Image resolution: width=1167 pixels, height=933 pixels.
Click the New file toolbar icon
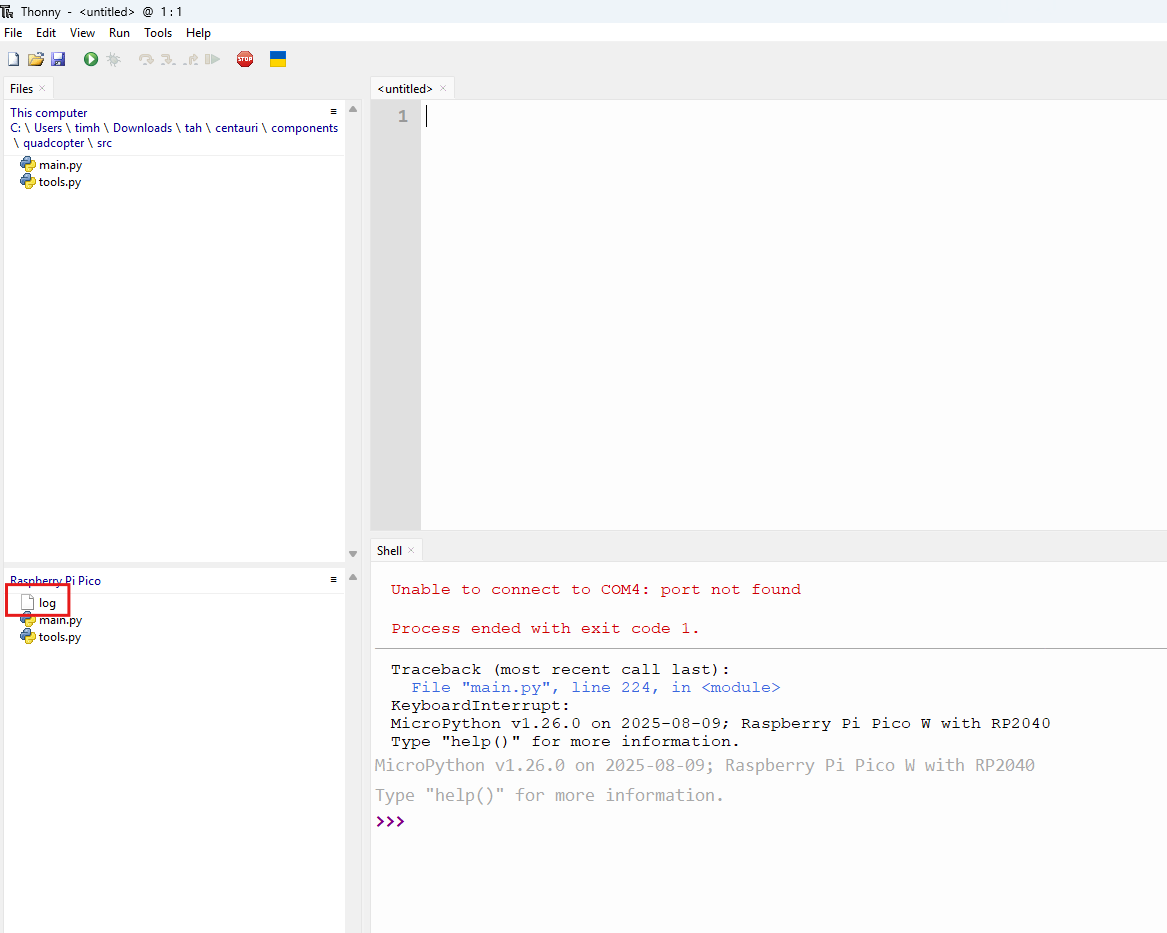tap(13, 60)
